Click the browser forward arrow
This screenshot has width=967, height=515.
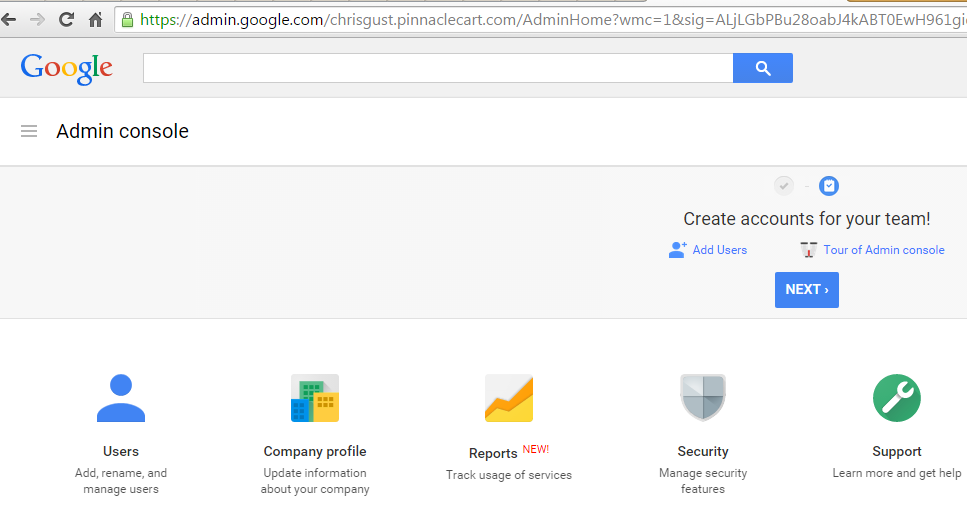tap(38, 20)
